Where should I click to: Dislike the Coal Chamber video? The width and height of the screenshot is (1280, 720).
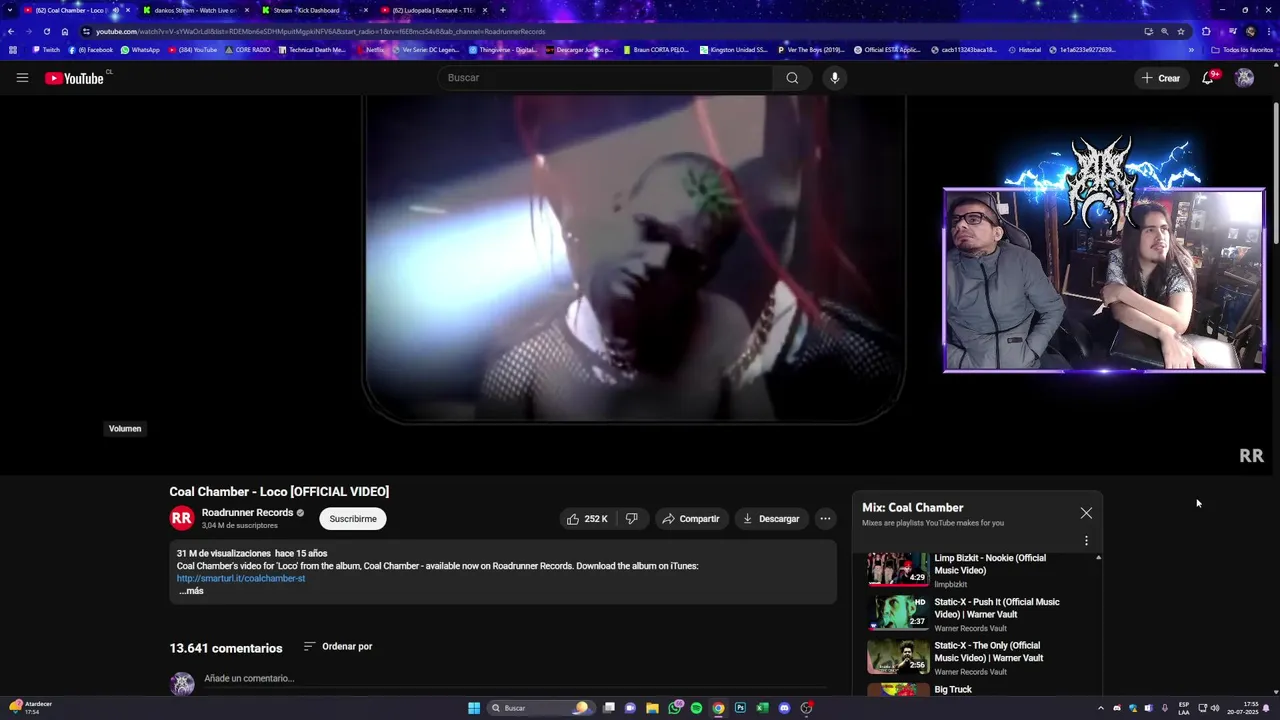tap(631, 519)
